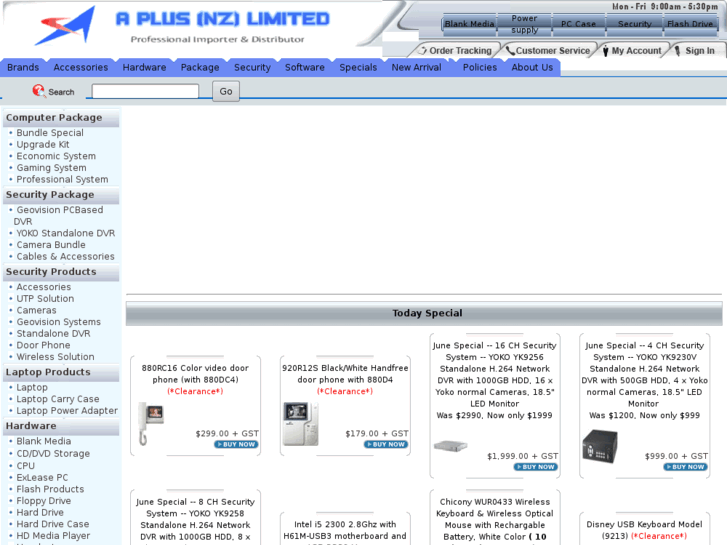Image resolution: width=727 pixels, height=545 pixels.
Task: Open the Brands menu
Action: (23, 68)
